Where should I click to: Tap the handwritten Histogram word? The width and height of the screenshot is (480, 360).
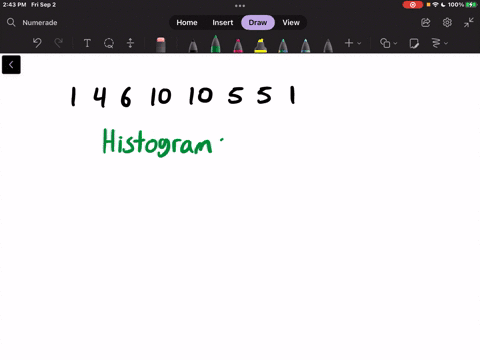tap(157, 142)
